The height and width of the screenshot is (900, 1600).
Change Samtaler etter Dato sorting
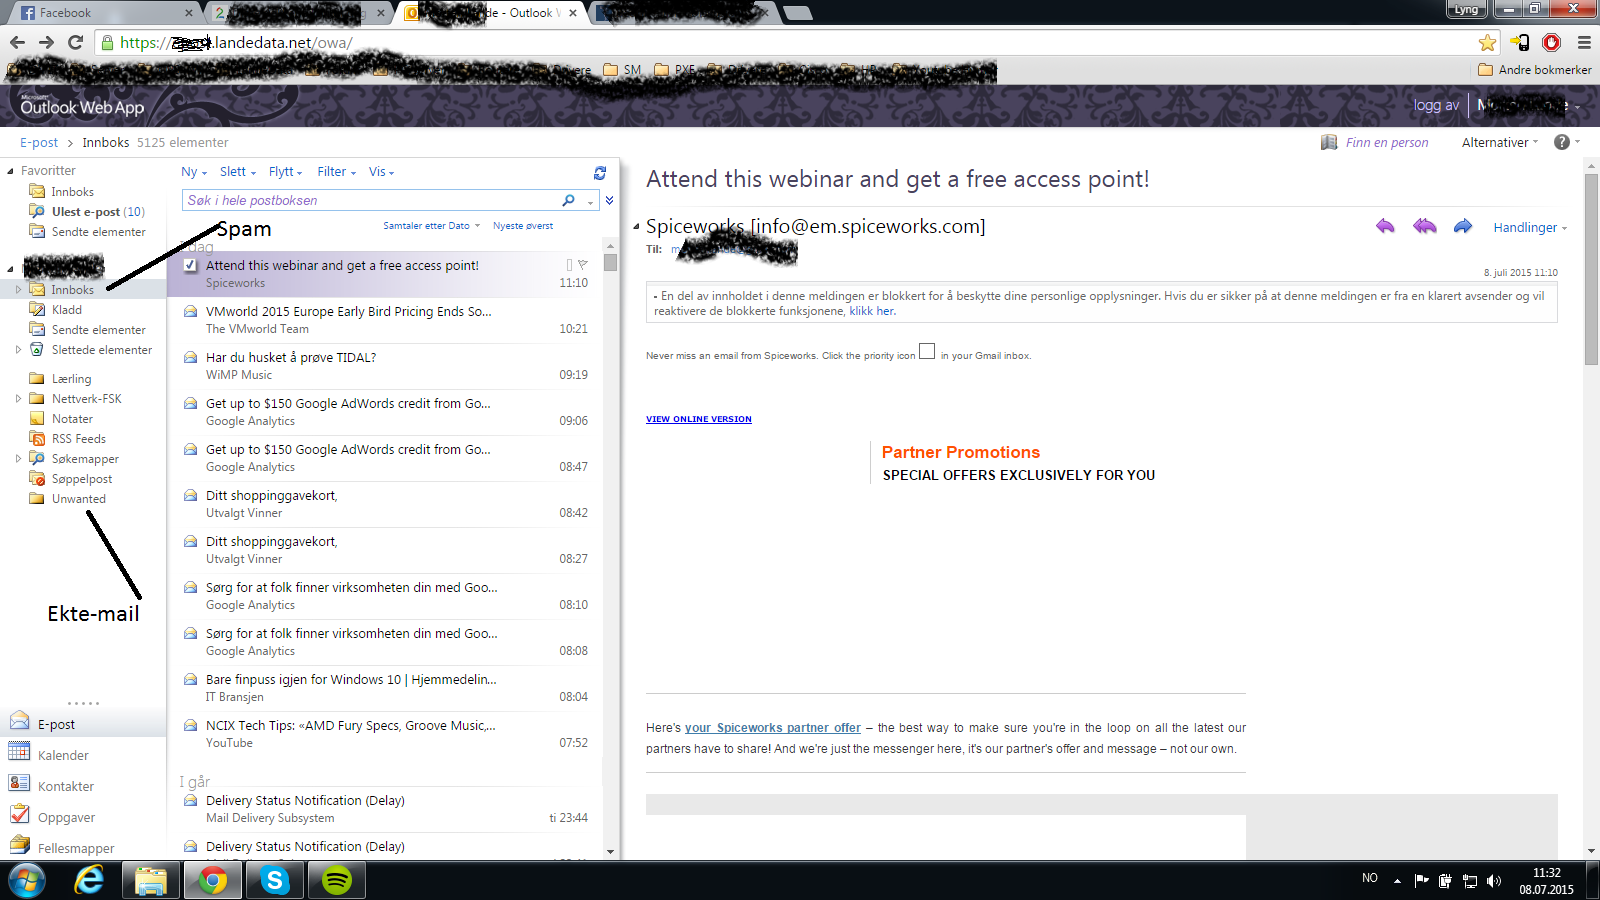coord(431,225)
